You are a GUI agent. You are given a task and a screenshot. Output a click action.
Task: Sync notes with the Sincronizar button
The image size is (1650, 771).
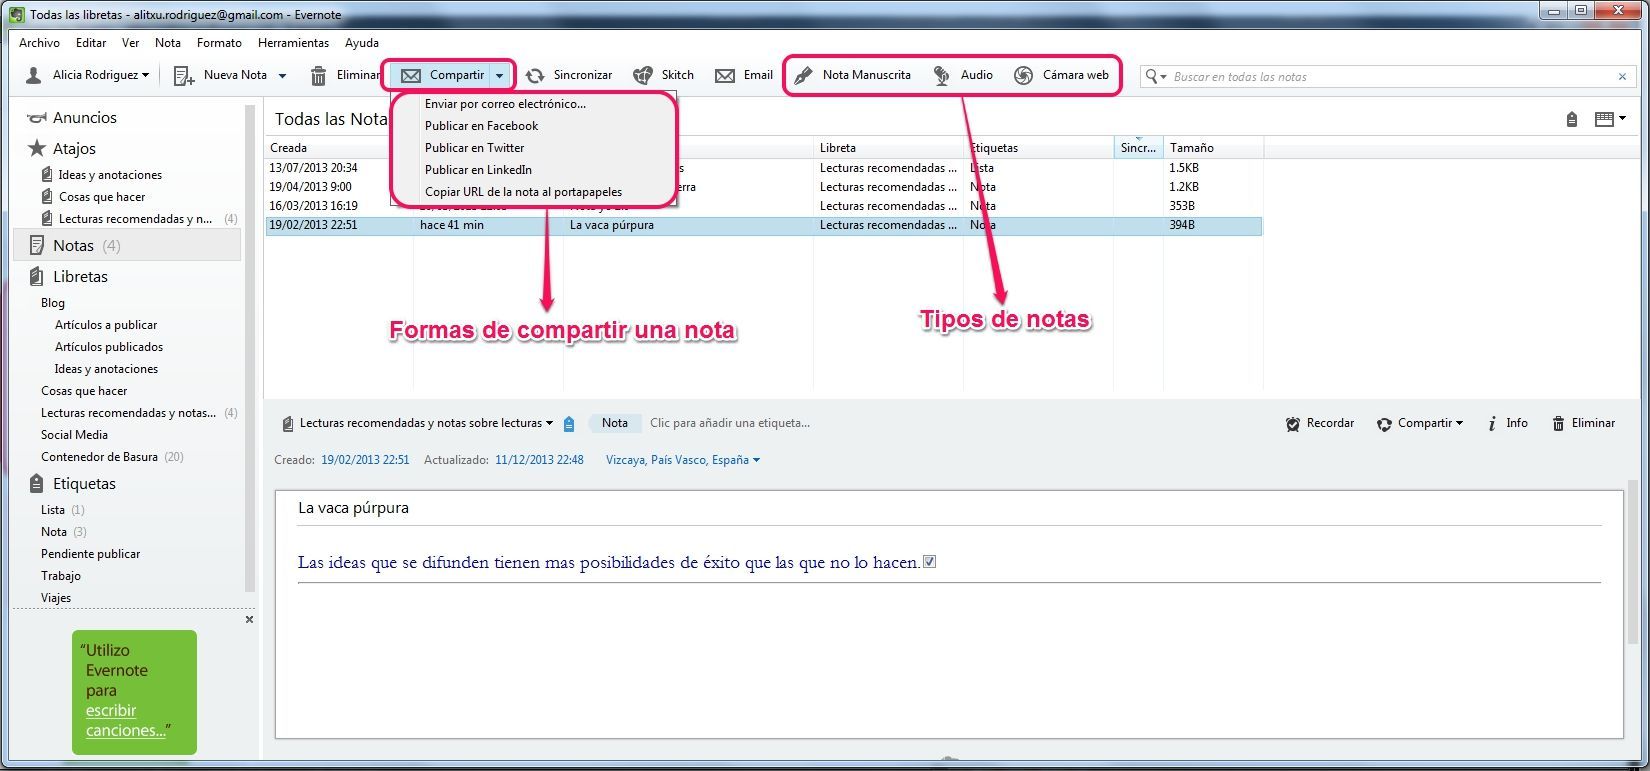click(x=569, y=75)
